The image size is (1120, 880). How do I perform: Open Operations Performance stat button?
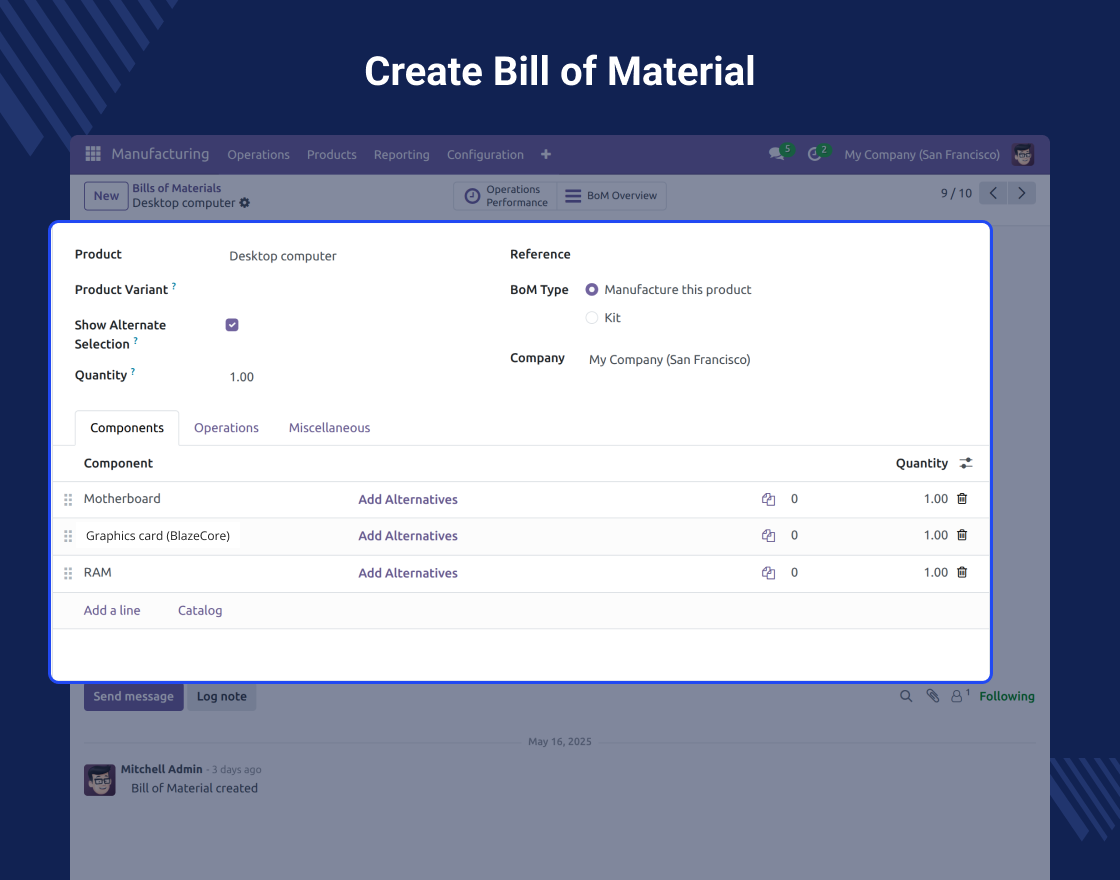pyautogui.click(x=505, y=196)
